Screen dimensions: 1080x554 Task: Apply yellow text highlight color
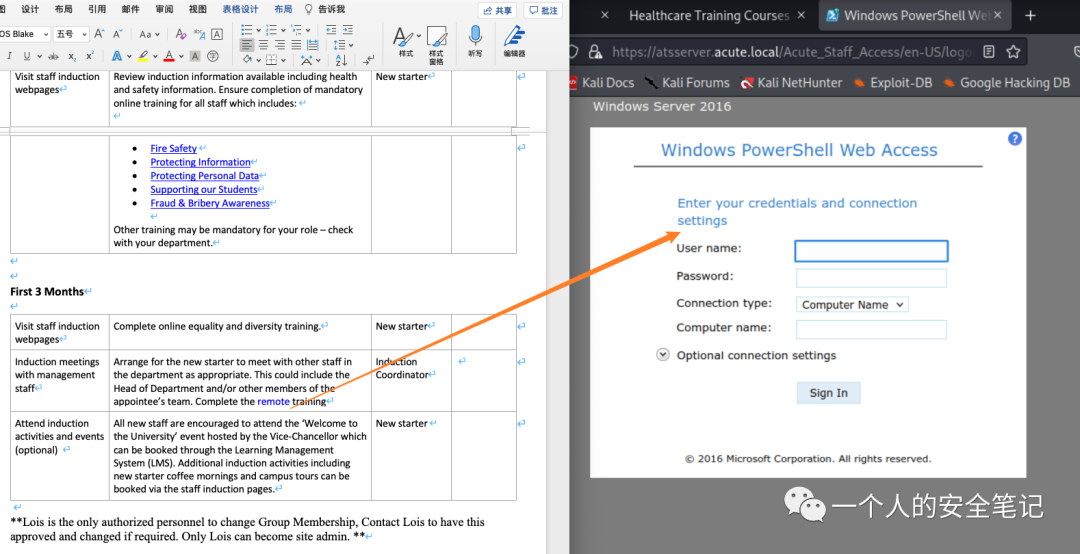(143, 56)
